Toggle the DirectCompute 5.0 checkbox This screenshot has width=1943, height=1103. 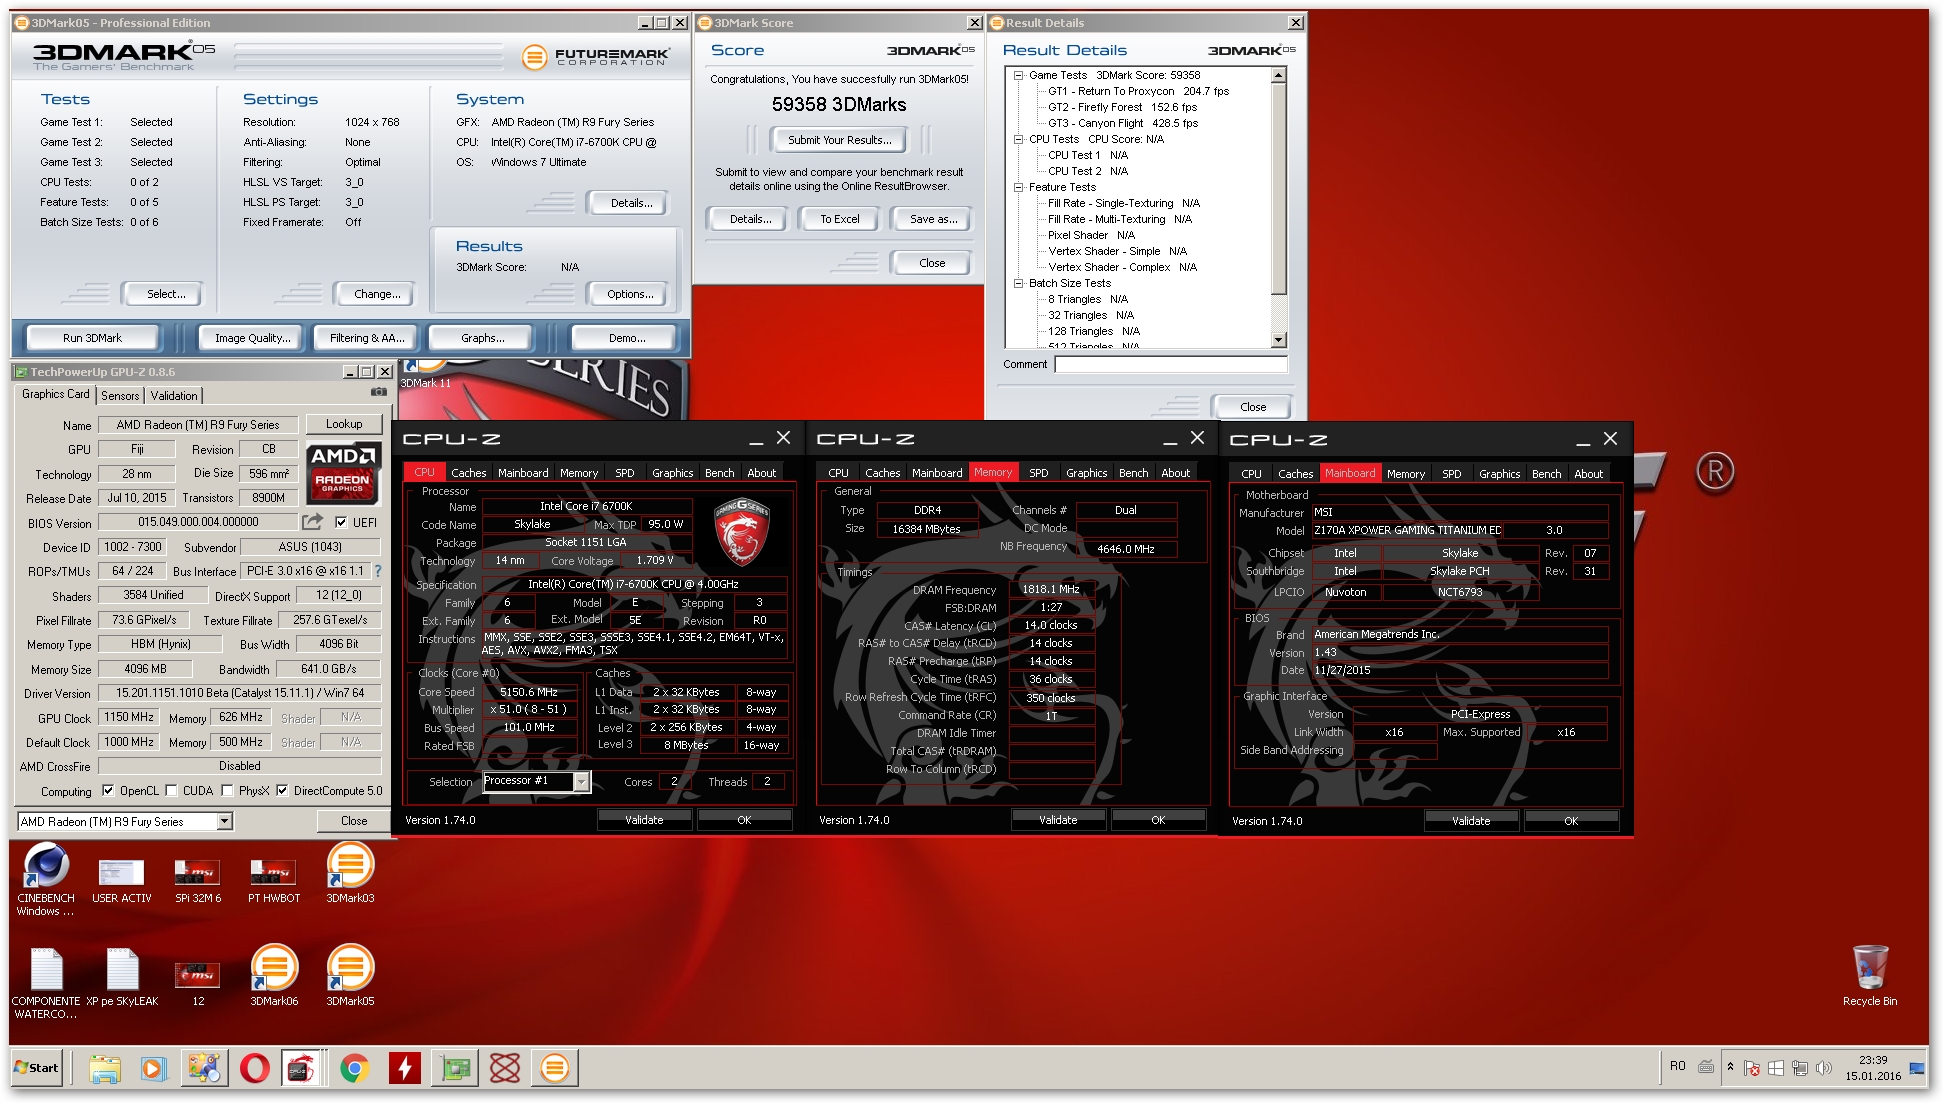[x=282, y=790]
